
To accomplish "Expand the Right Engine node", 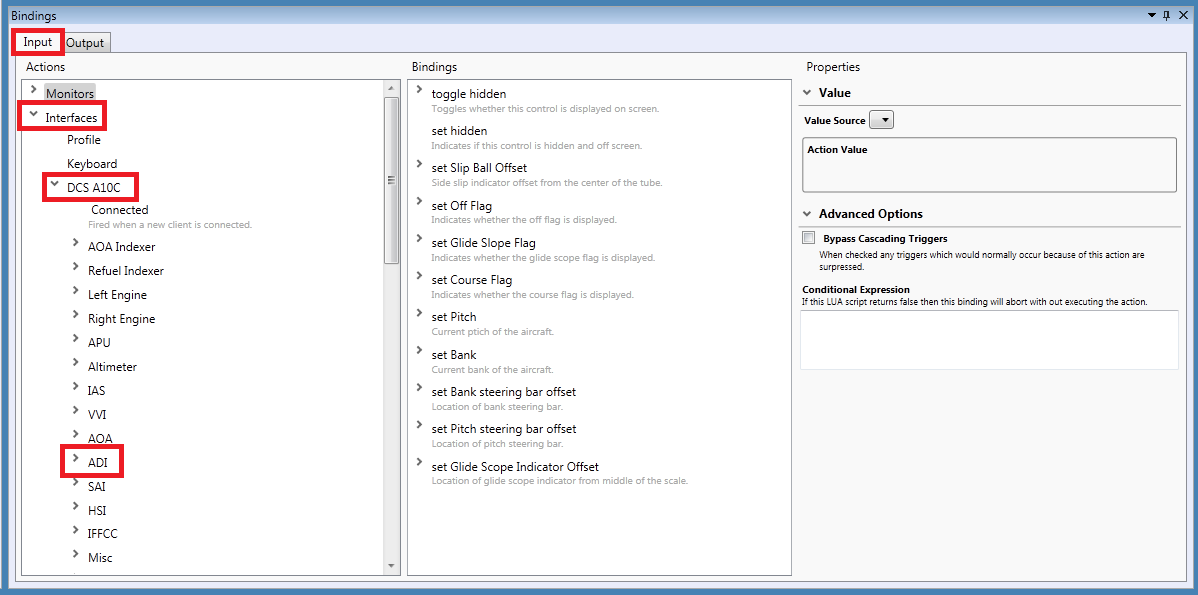I will coord(76,315).
